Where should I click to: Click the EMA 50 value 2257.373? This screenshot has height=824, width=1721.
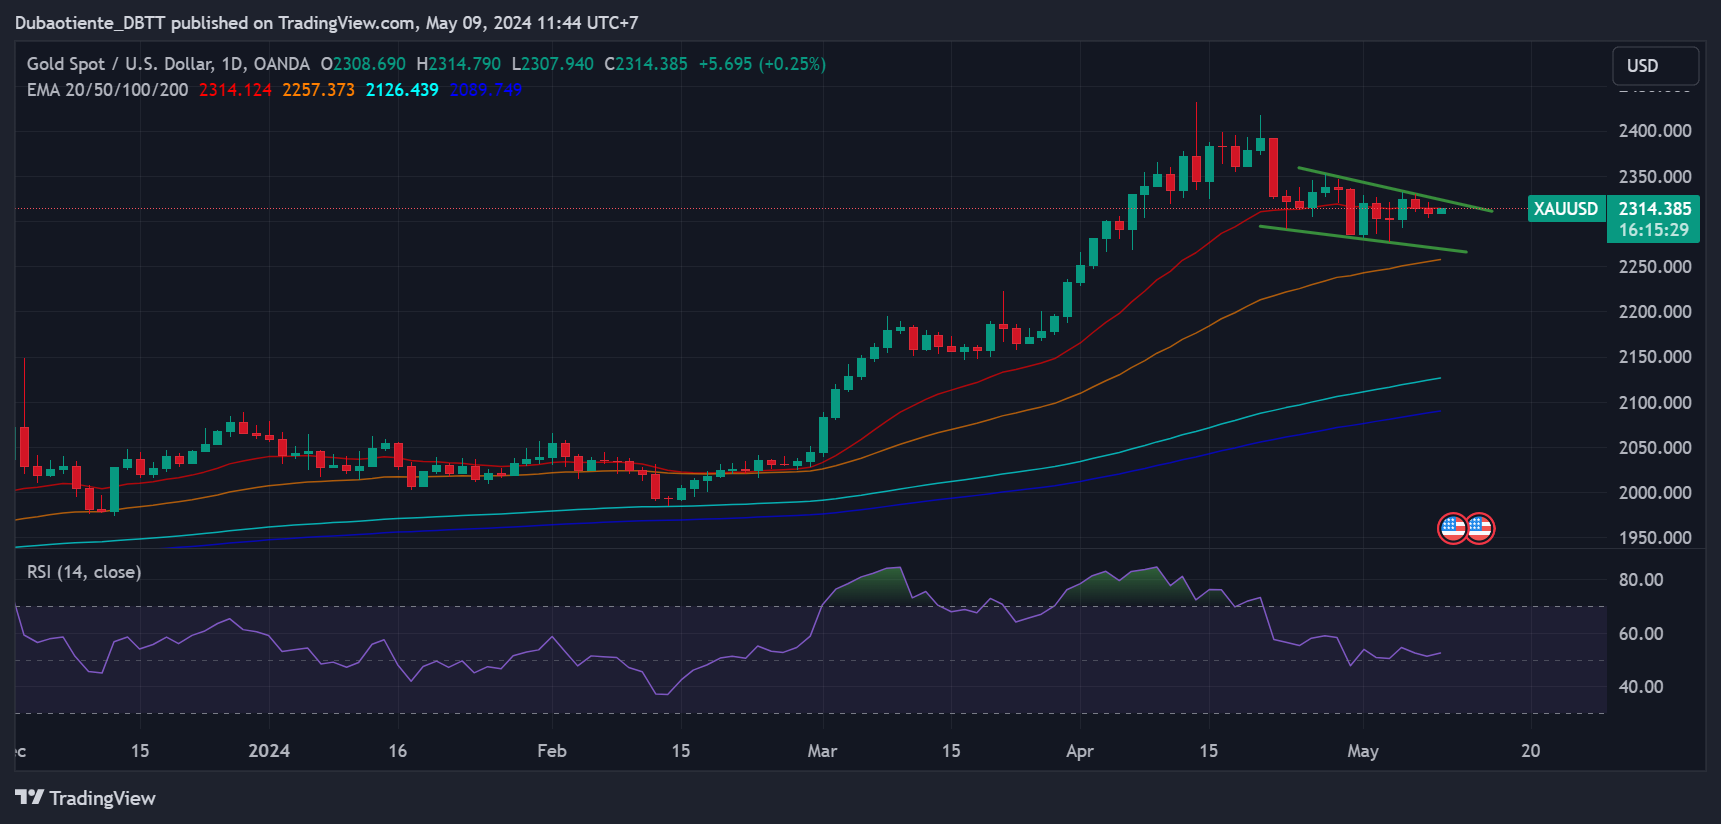(x=318, y=90)
